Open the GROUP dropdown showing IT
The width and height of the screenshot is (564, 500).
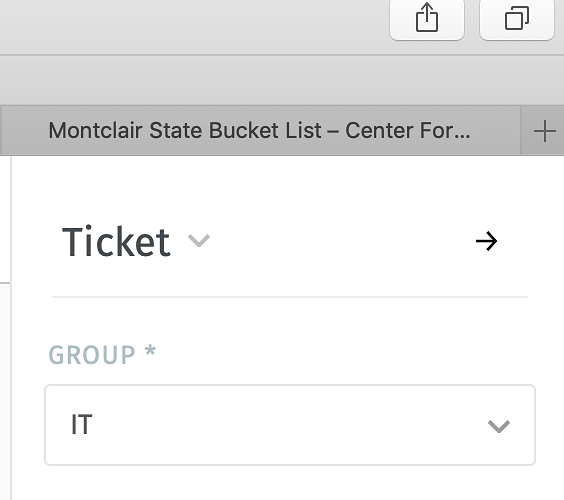pyautogui.click(x=290, y=425)
